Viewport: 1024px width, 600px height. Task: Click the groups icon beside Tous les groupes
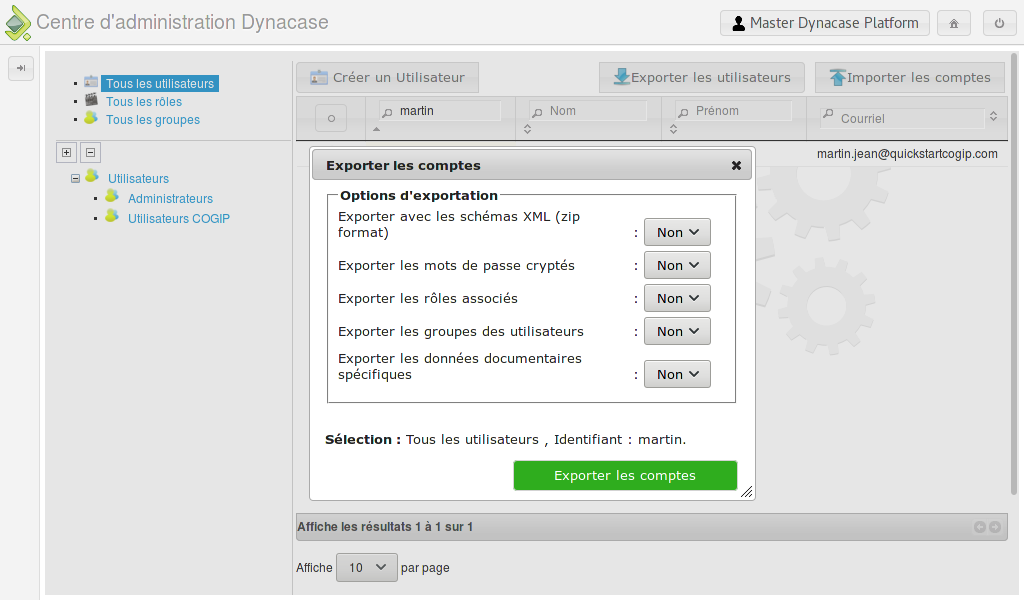click(91, 118)
